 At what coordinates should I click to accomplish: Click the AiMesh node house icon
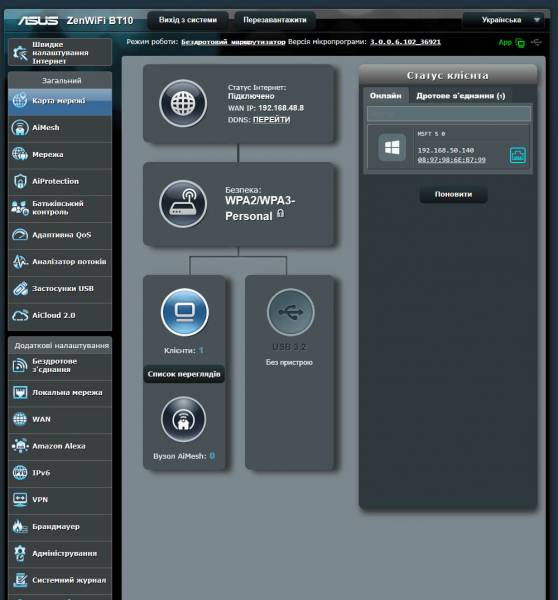184,419
